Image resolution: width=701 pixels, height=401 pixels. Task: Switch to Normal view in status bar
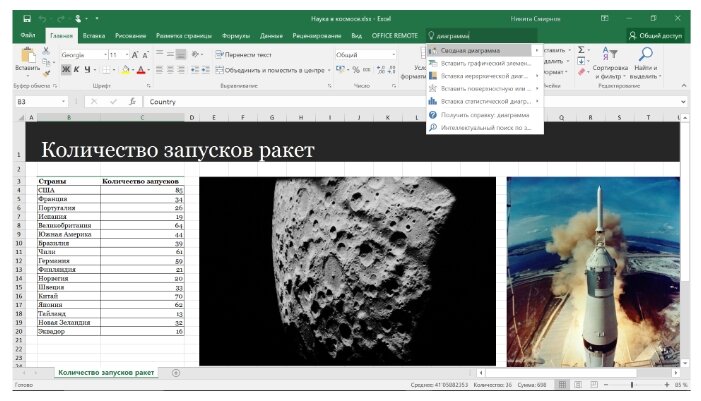[562, 384]
